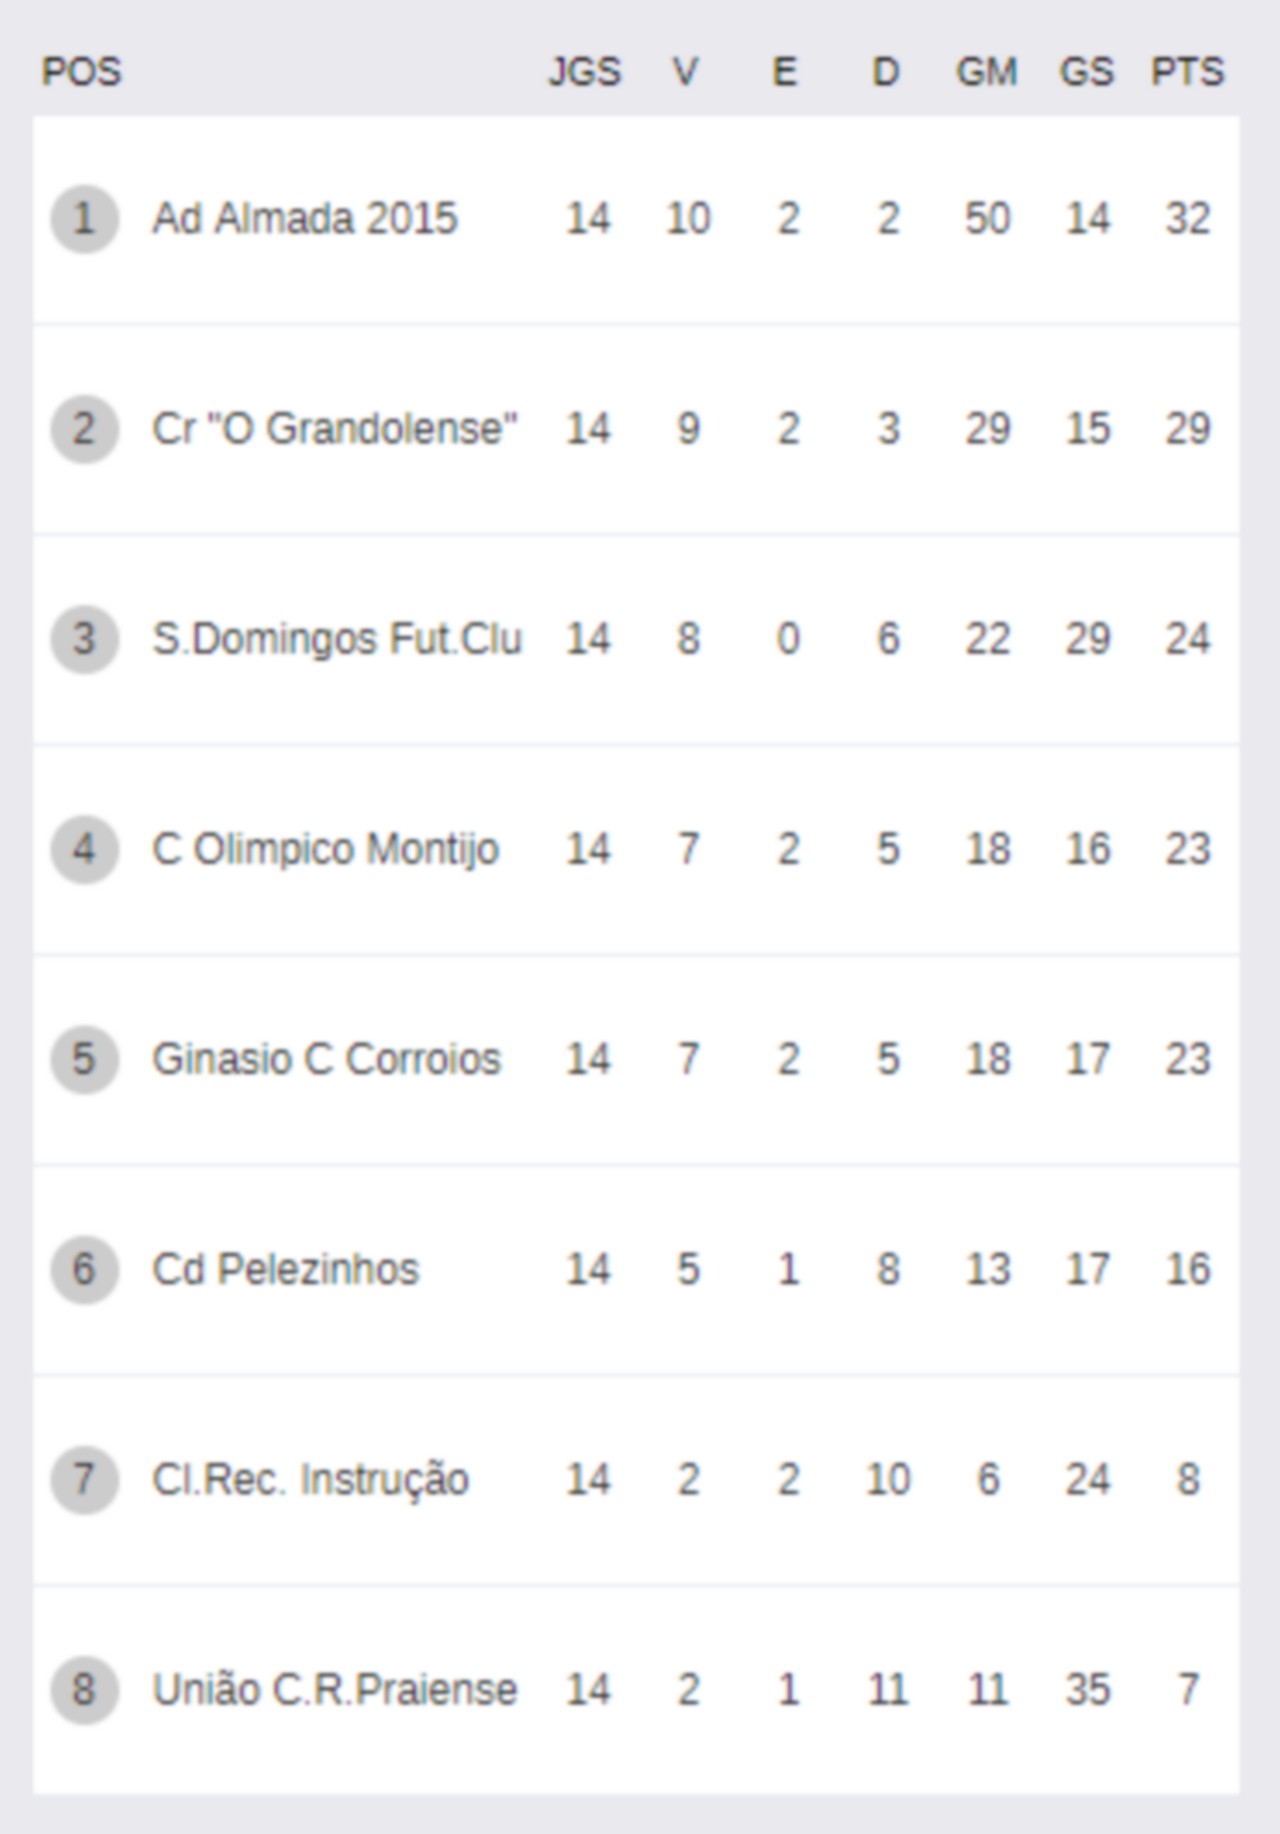The image size is (1280, 1834).
Task: Open Cr "O Grandolense" team link
Action: click(x=335, y=429)
